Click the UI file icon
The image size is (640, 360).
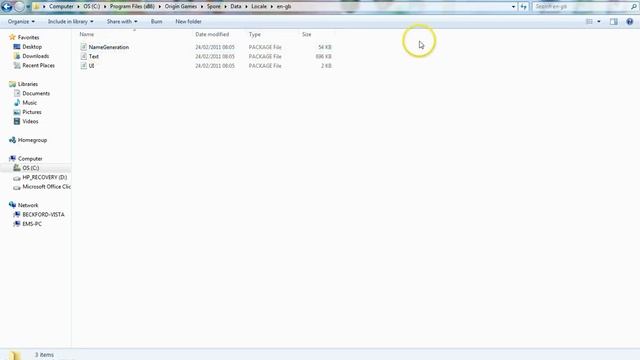tap(83, 66)
